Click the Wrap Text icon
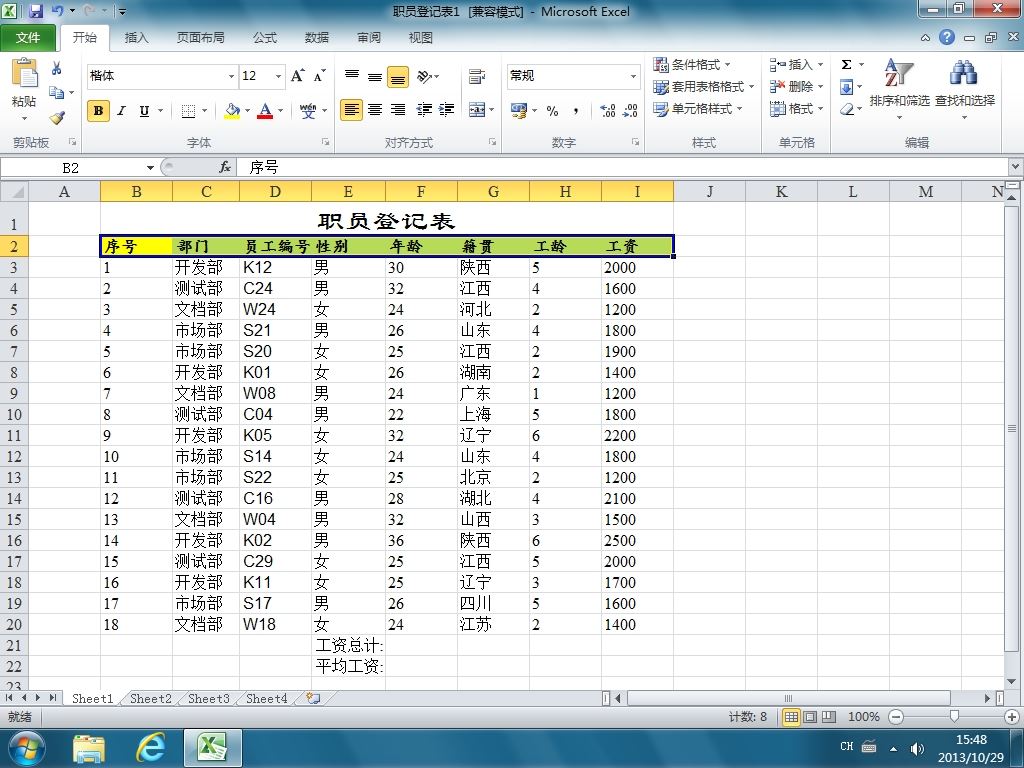This screenshot has width=1024, height=768. (477, 76)
